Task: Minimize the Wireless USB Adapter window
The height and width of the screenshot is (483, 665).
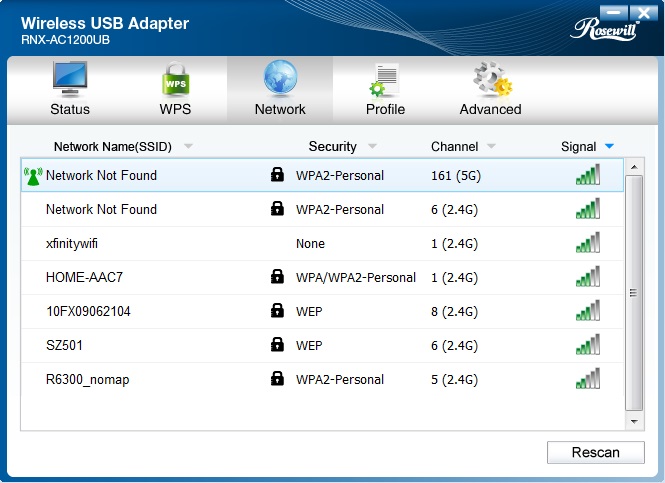Action: 614,13
